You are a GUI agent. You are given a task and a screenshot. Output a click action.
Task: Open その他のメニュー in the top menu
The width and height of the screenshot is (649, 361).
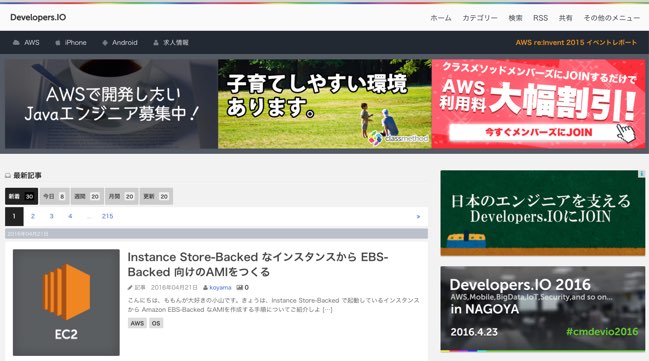click(611, 18)
